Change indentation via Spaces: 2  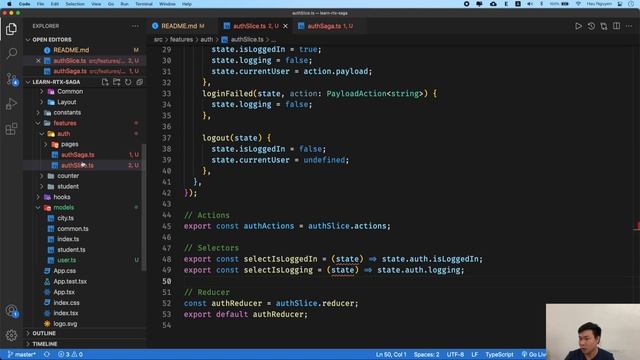pos(427,355)
